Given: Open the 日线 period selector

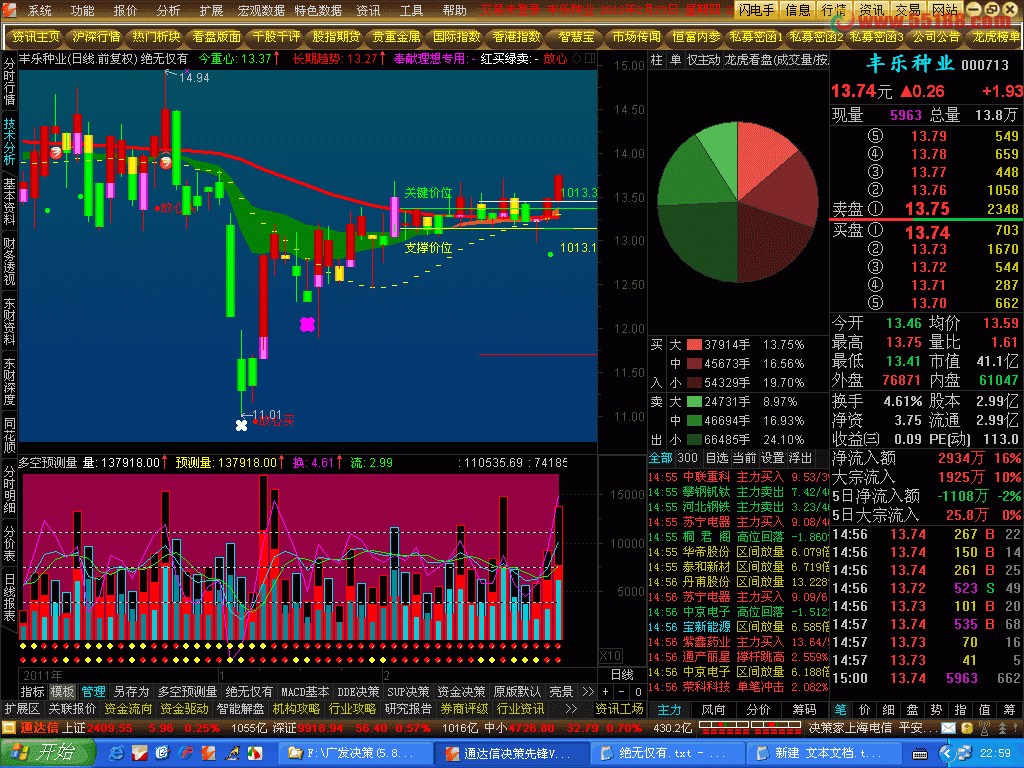Looking at the screenshot, I should click(x=621, y=675).
